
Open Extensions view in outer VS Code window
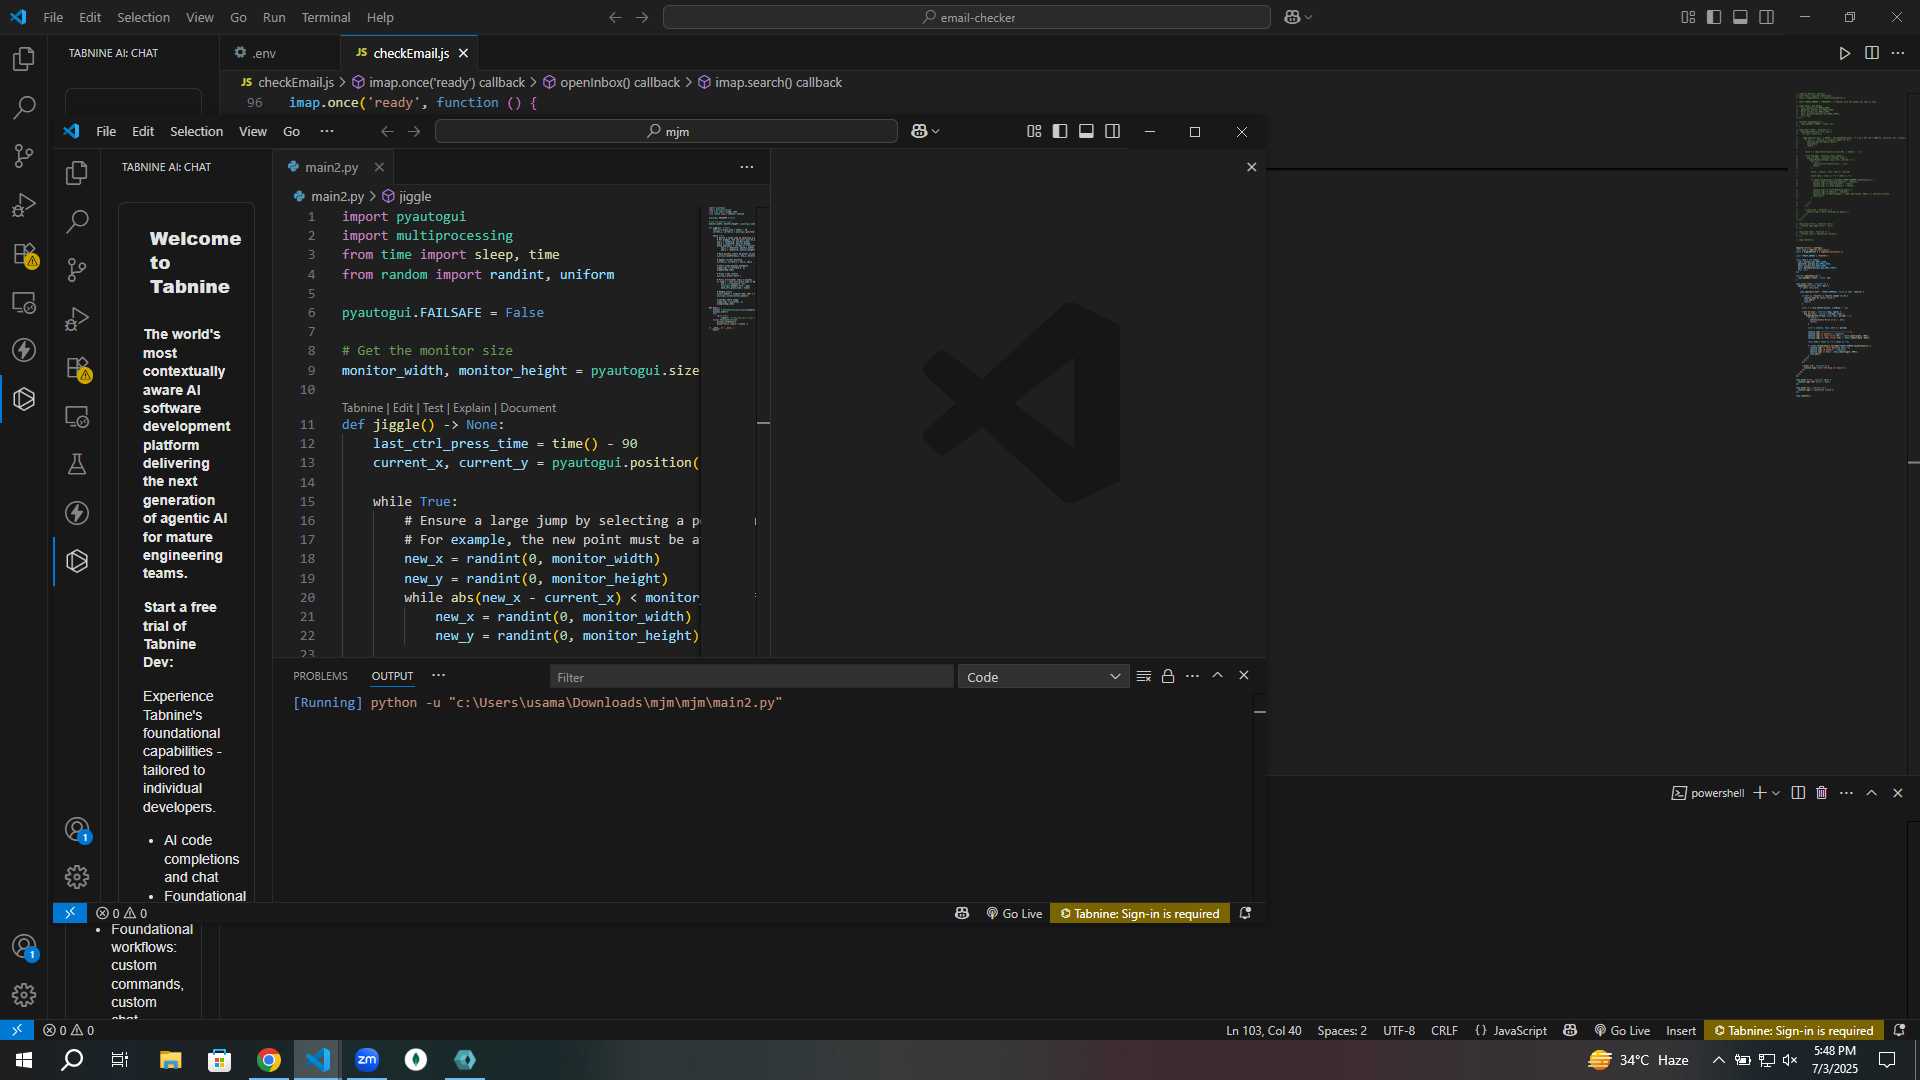(x=24, y=254)
